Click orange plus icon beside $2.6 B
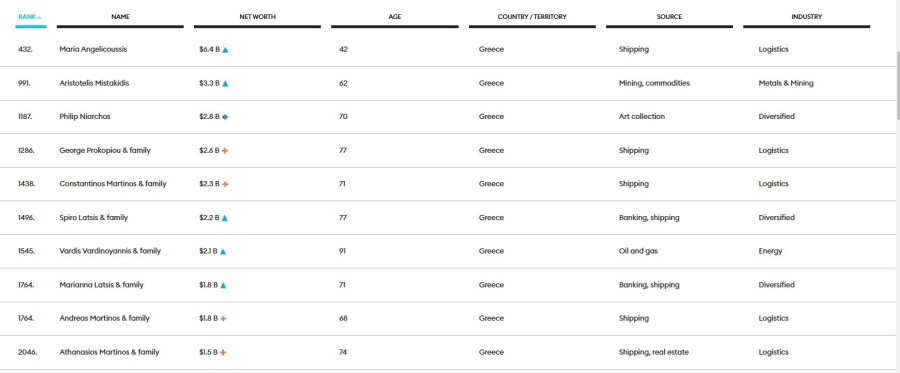900x373 pixels. click(225, 151)
